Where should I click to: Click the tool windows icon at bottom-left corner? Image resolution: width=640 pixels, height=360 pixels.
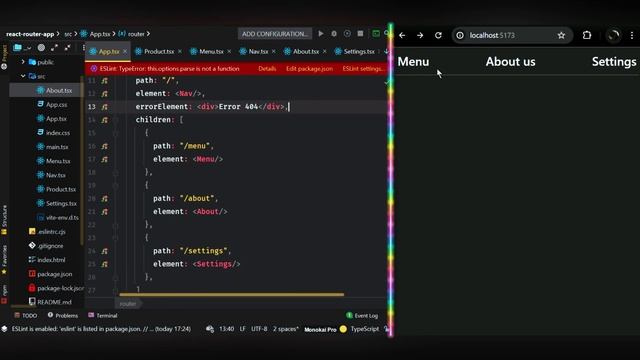point(4,329)
